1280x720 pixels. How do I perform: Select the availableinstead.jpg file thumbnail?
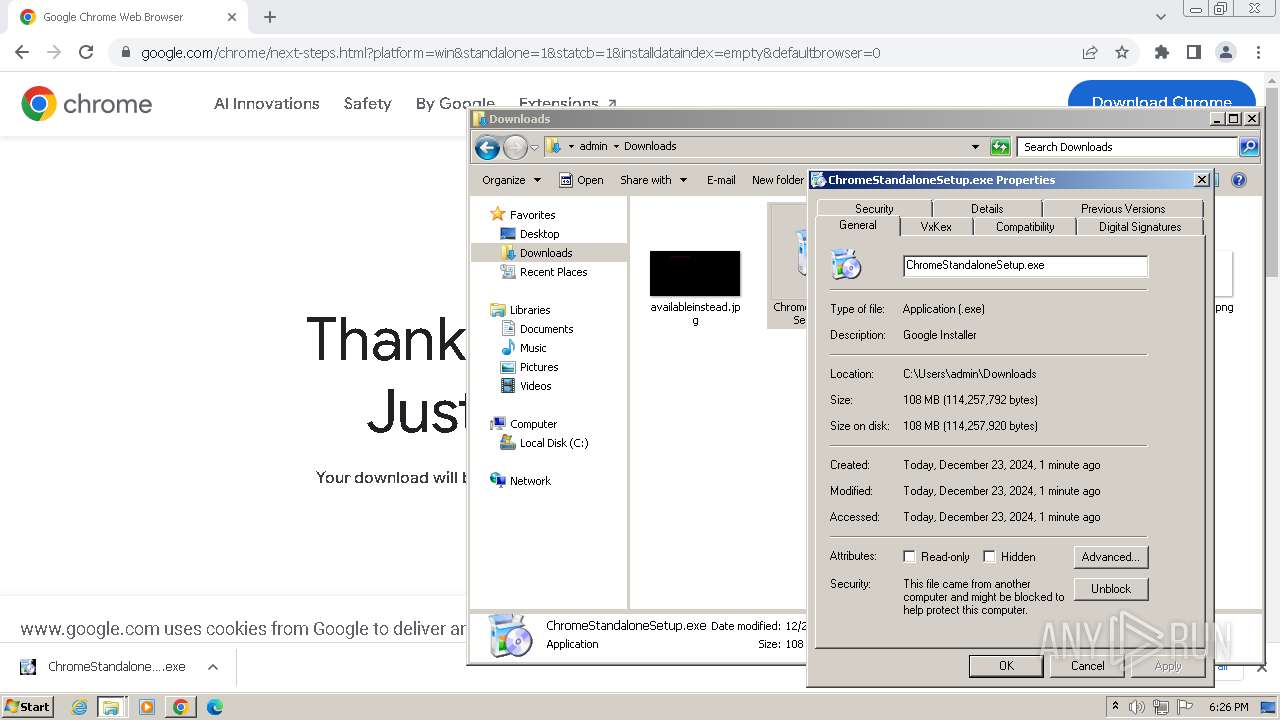(695, 273)
